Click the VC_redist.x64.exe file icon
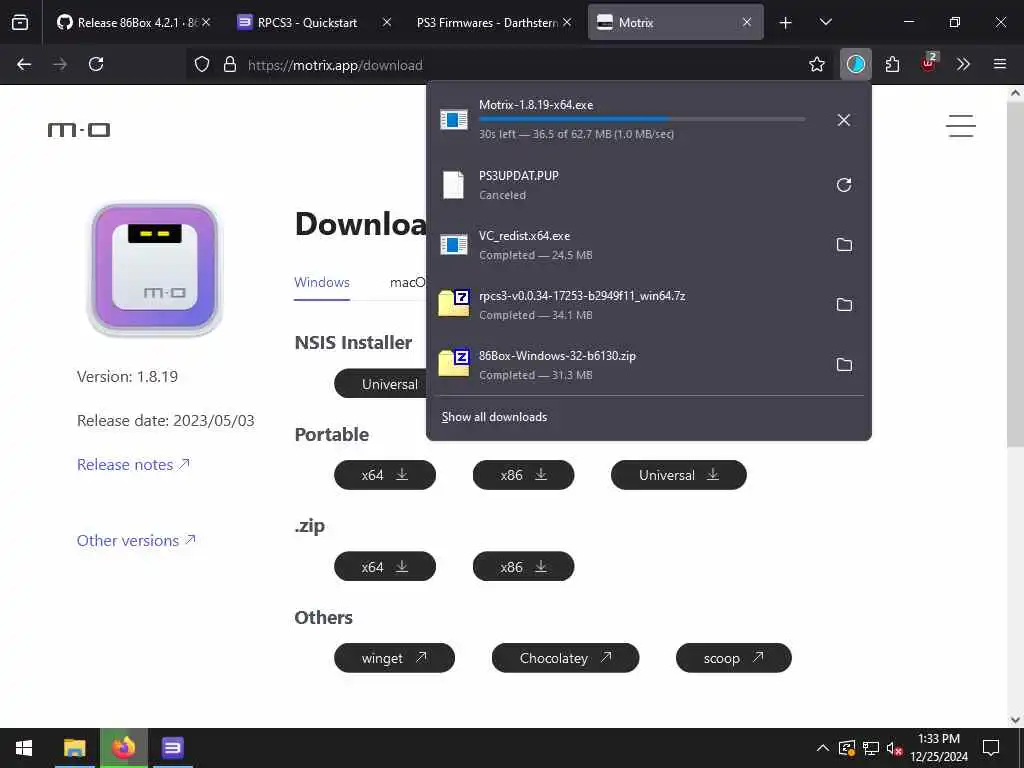 454,244
